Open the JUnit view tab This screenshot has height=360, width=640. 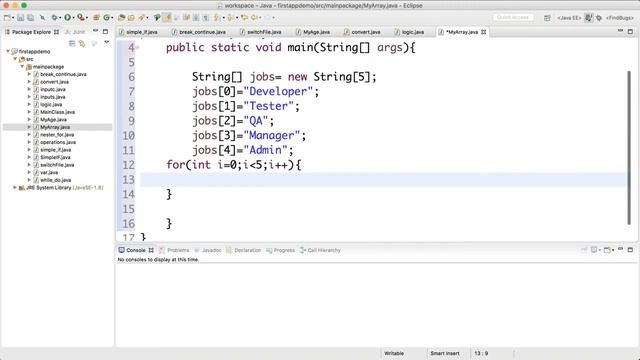click(76, 32)
